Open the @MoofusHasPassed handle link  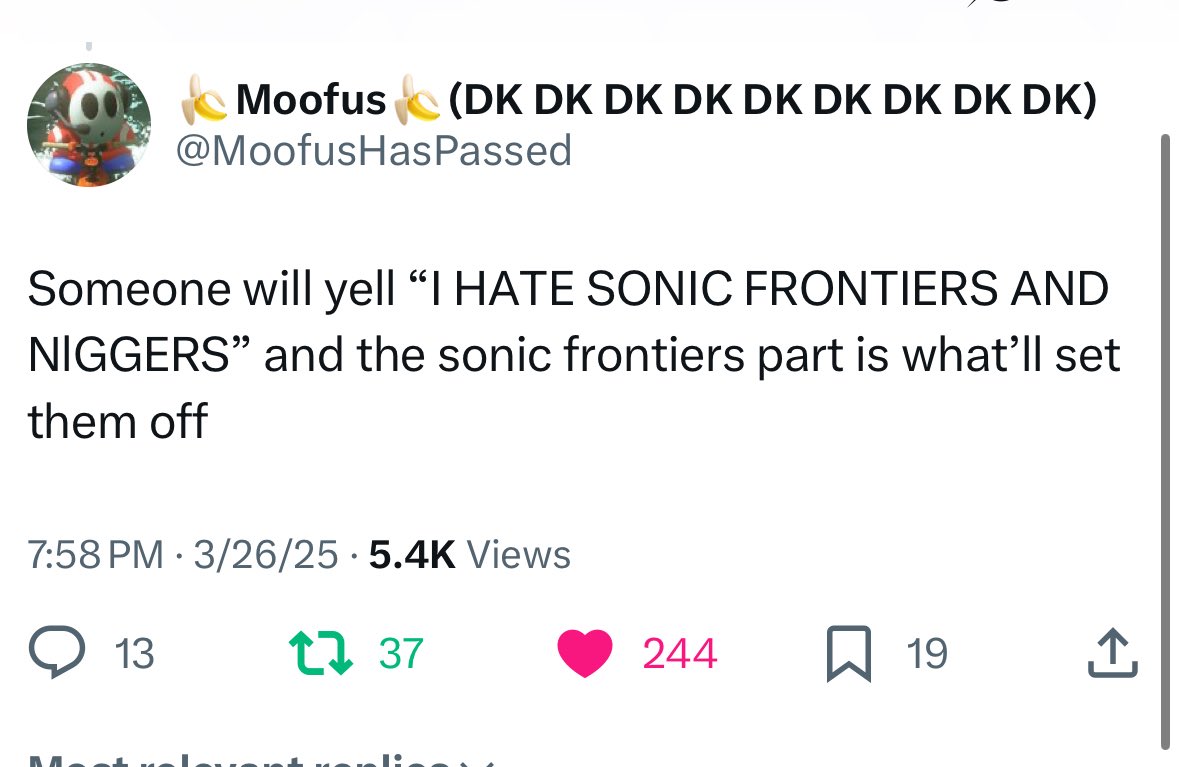(374, 150)
